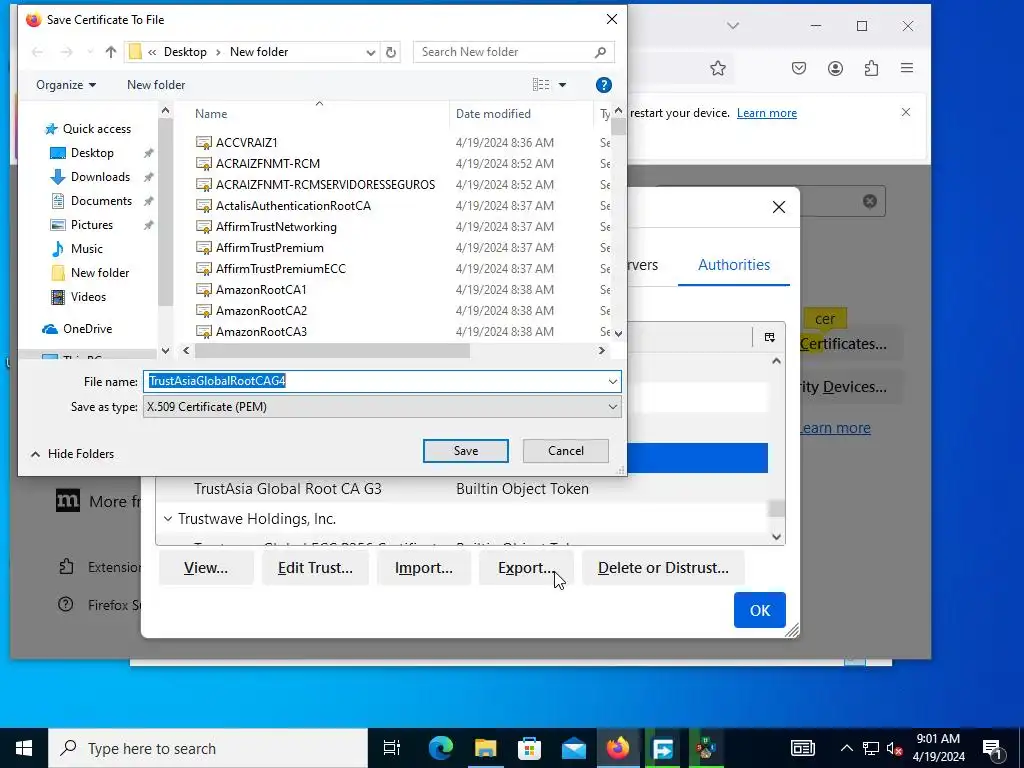
Task: Confirm Certificate Manager with OK
Action: (760, 611)
